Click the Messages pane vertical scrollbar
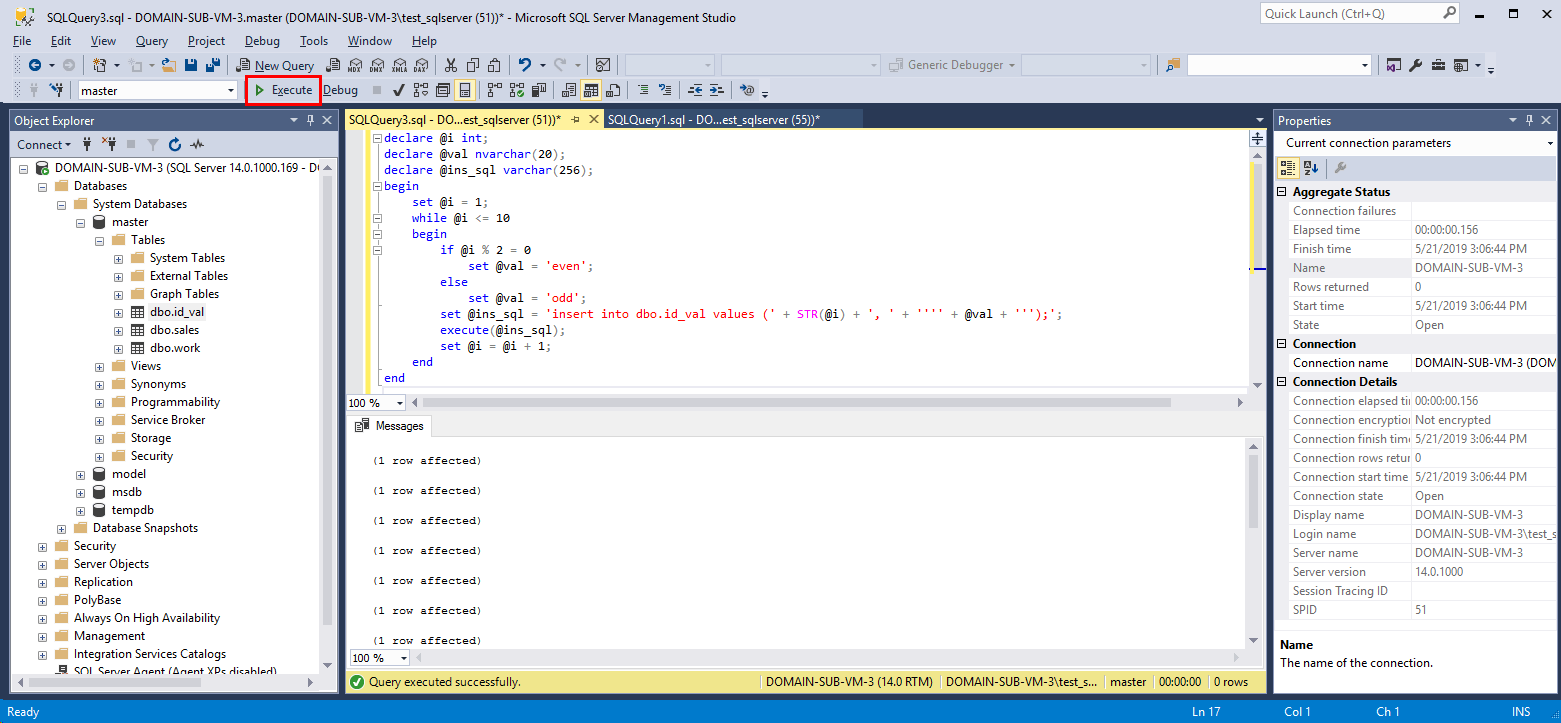This screenshot has height=723, width=1561. [1254, 543]
